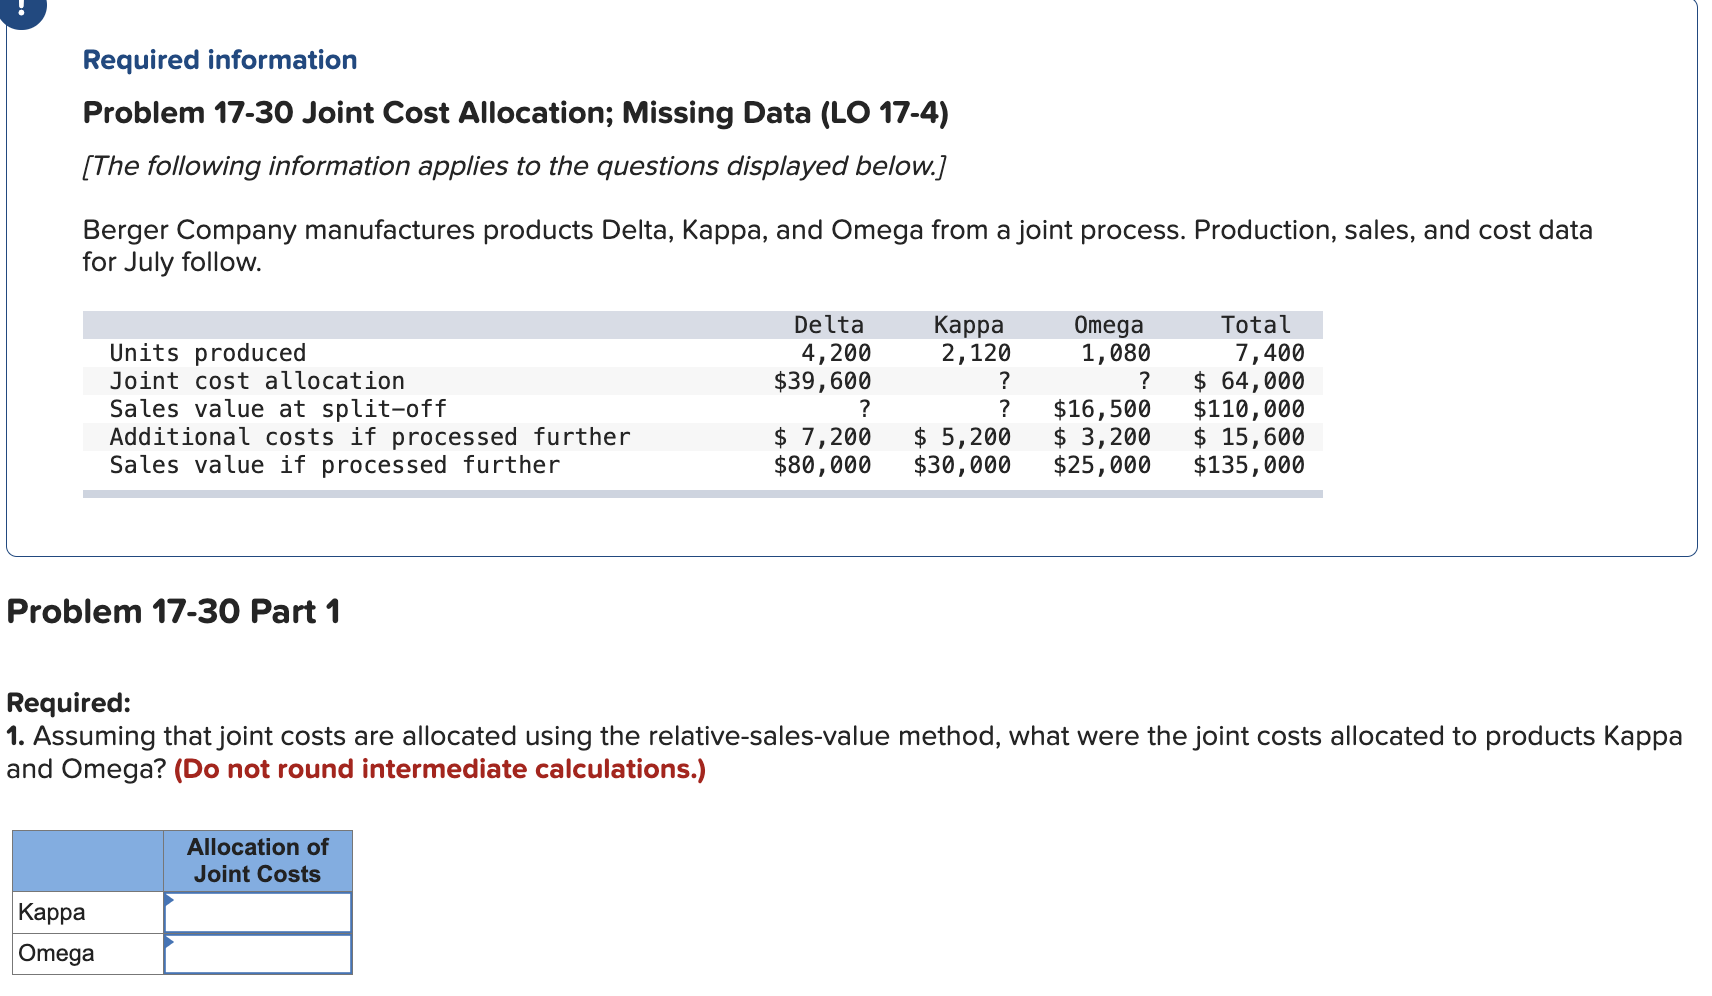Image resolution: width=1712 pixels, height=996 pixels.
Task: Select the Problem 17-30 Part 1 heading
Action: 172,609
